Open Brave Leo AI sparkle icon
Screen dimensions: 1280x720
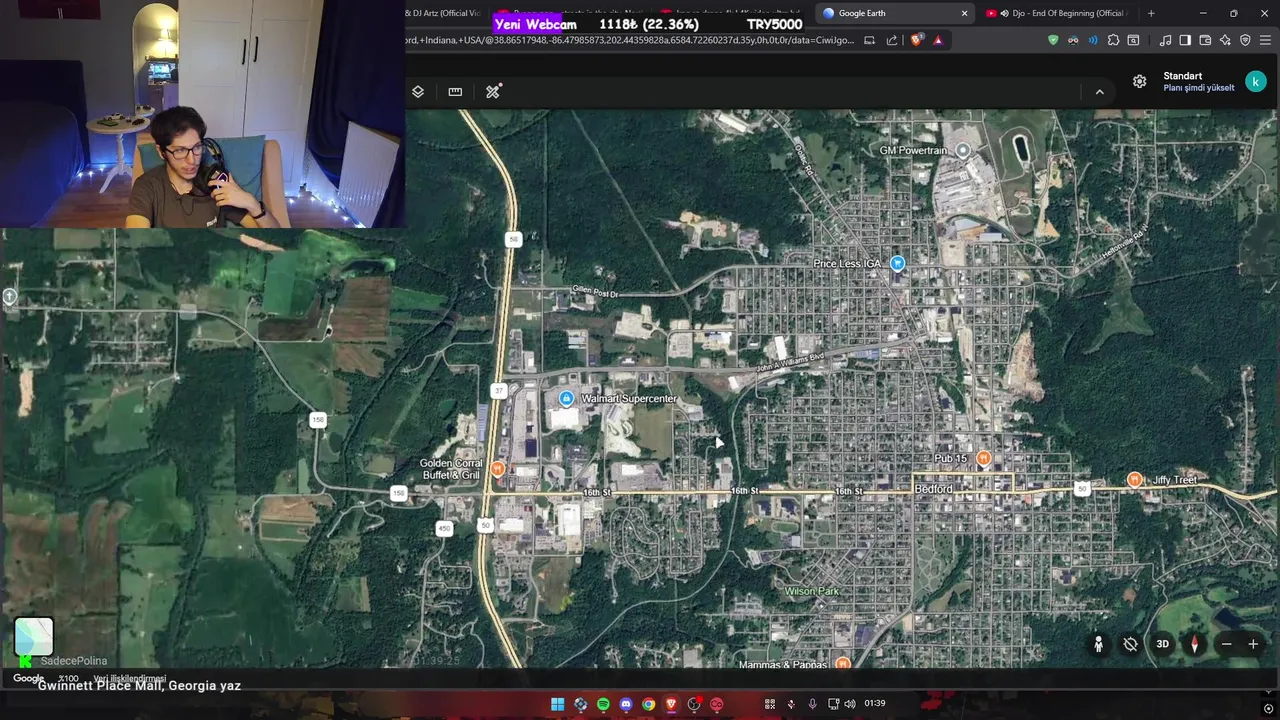tap(1225, 40)
